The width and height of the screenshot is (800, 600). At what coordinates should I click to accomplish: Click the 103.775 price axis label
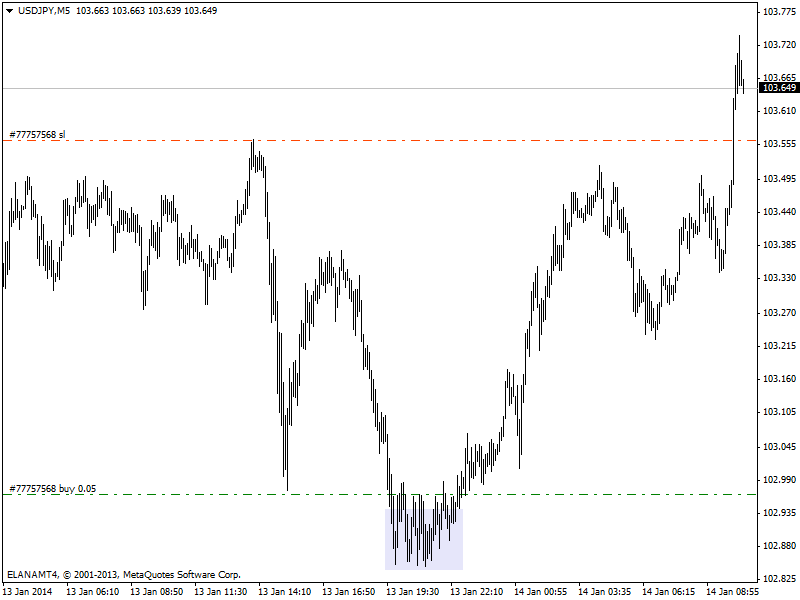[x=779, y=12]
